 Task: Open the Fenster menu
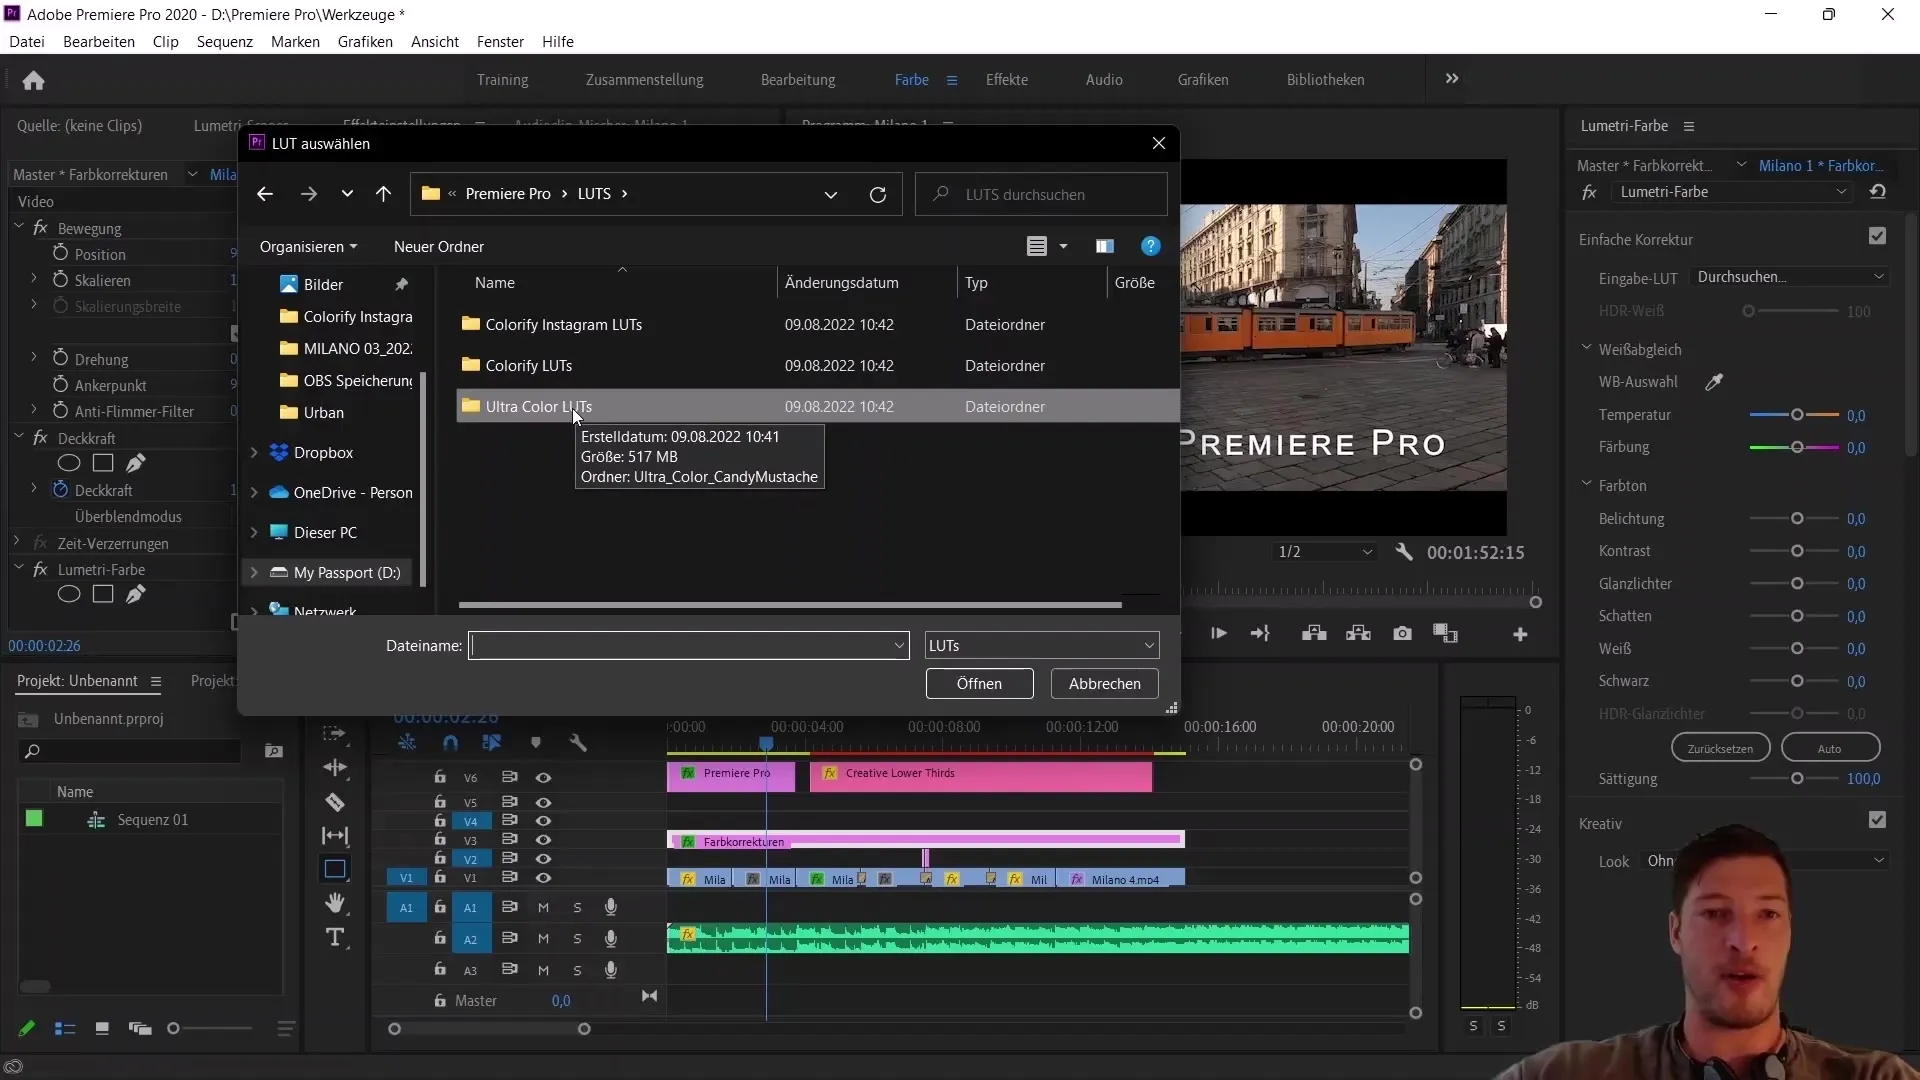500,42
